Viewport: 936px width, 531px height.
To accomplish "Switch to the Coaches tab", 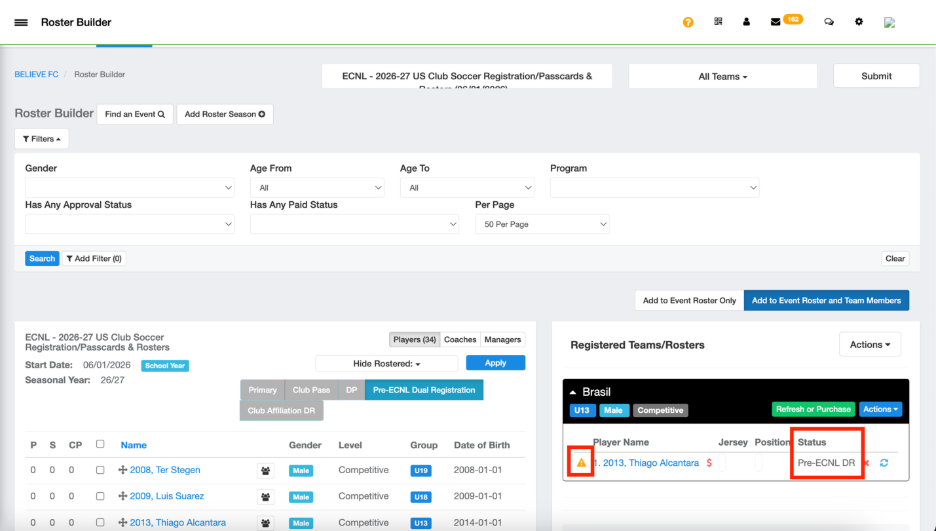I will coord(460,339).
